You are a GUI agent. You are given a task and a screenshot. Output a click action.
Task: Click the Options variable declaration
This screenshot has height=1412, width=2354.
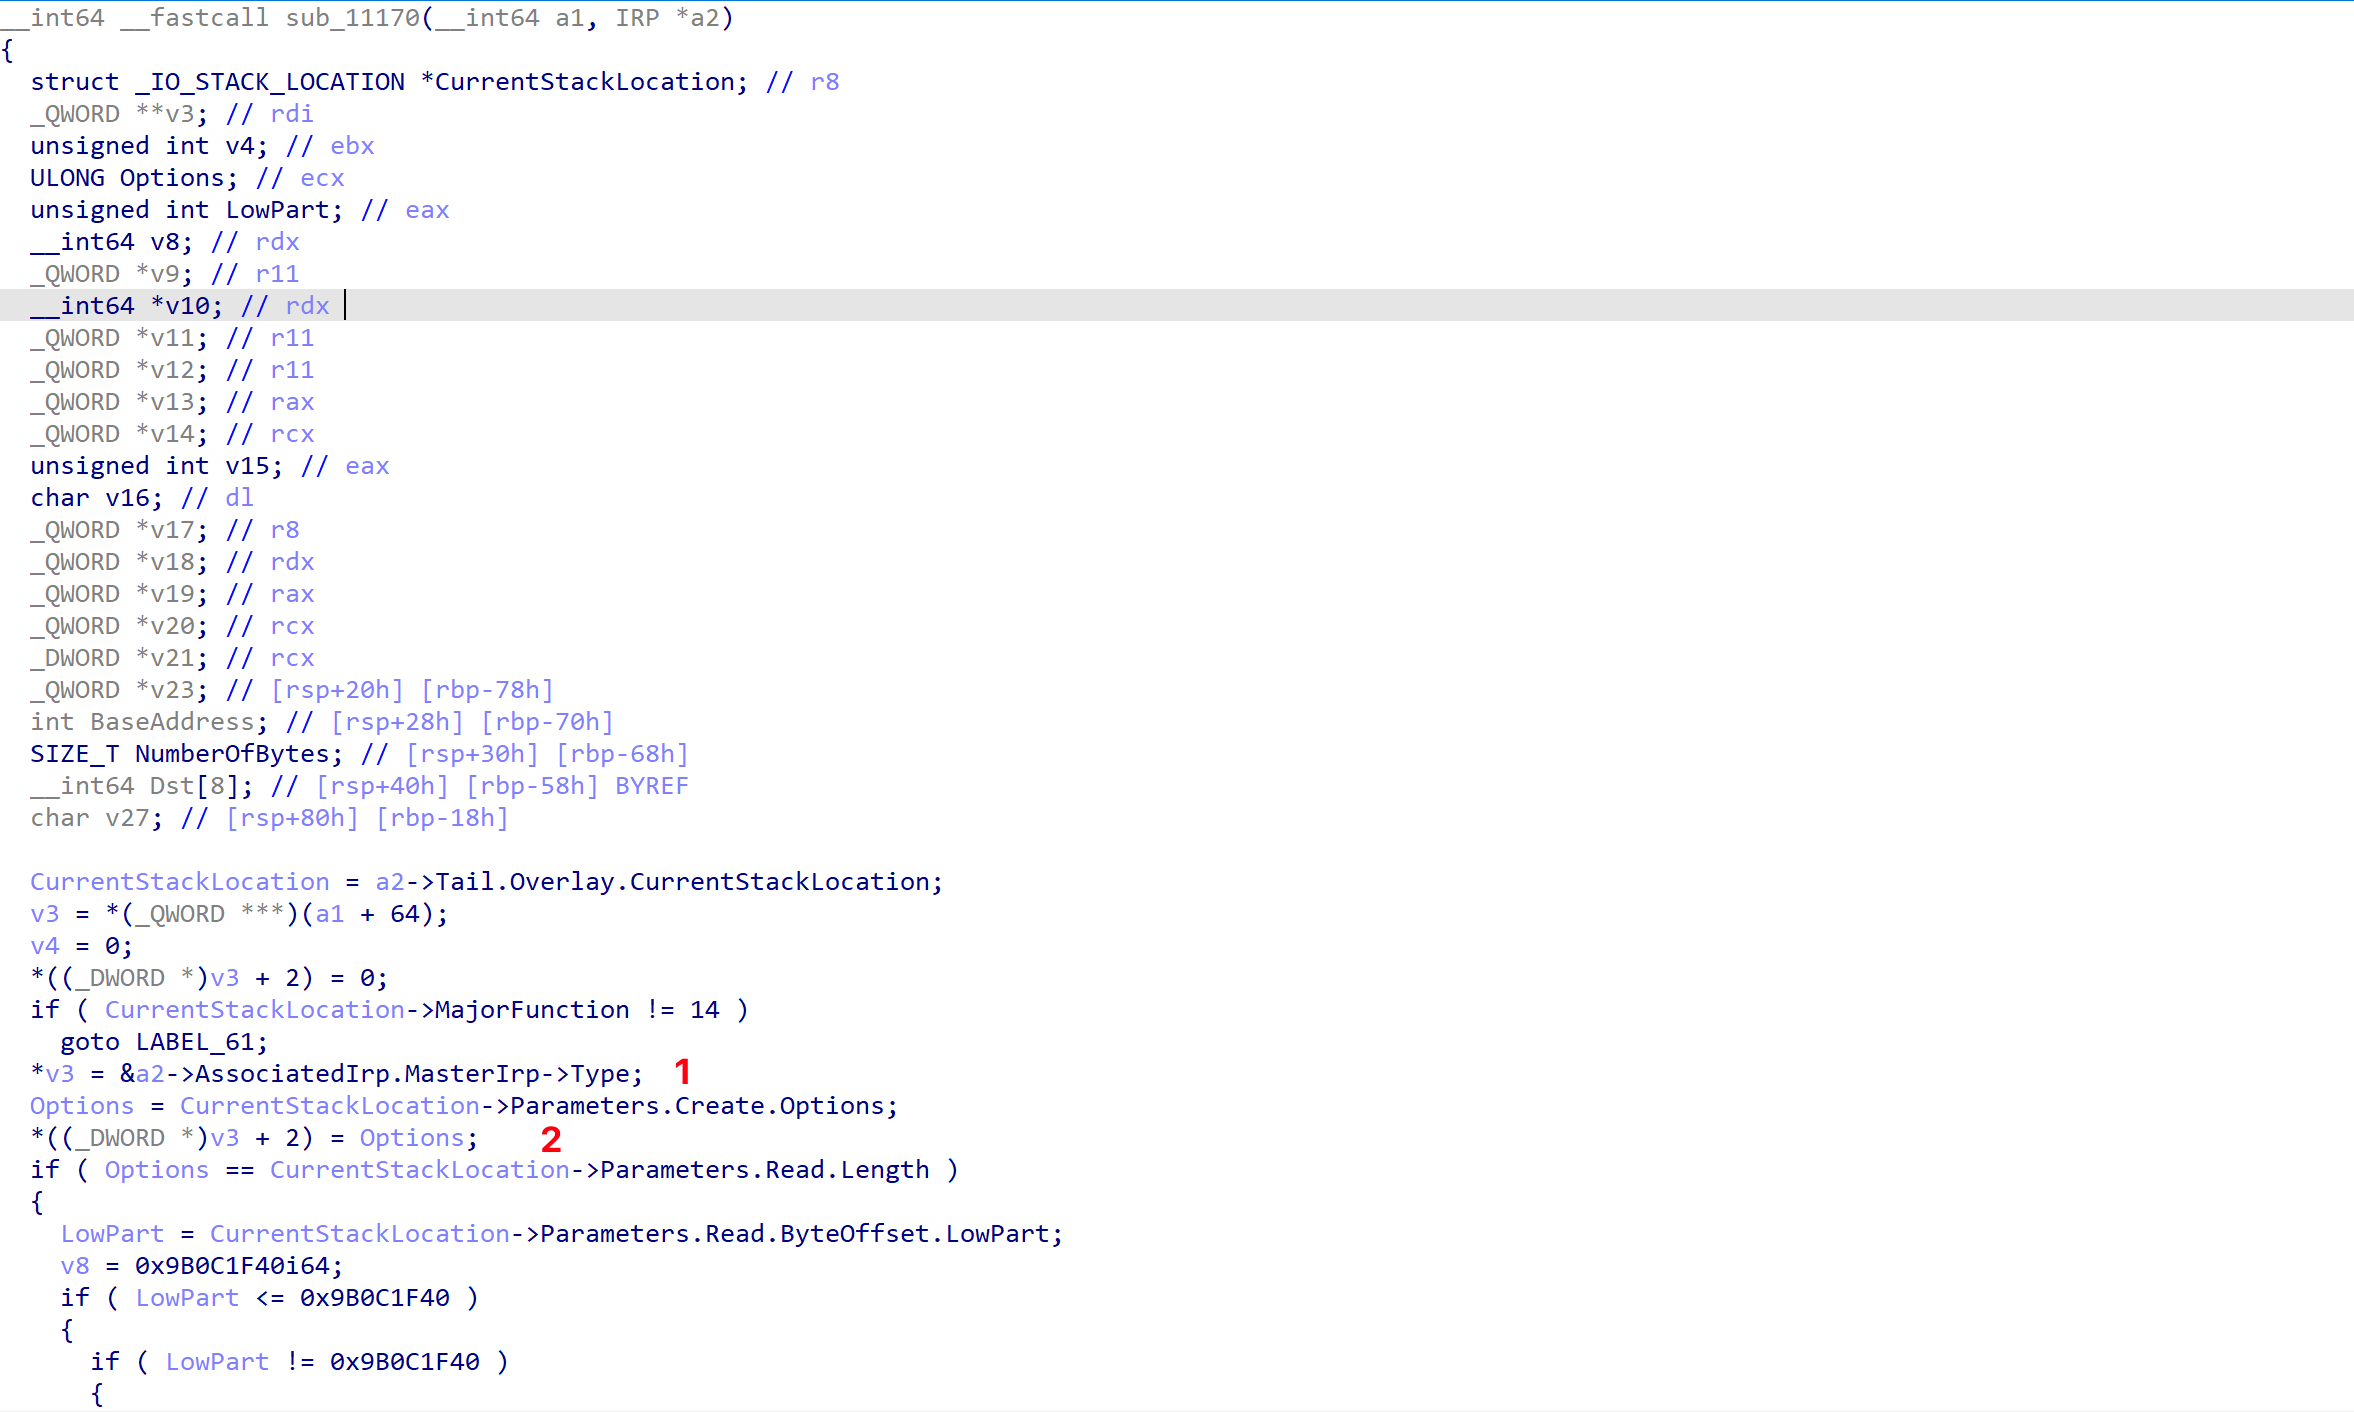pos(172,178)
